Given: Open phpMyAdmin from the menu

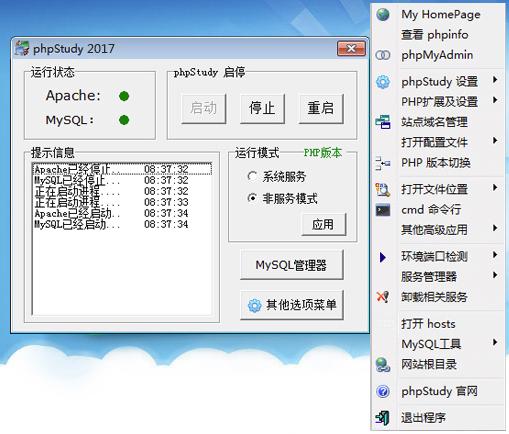Looking at the screenshot, I should click(x=438, y=55).
